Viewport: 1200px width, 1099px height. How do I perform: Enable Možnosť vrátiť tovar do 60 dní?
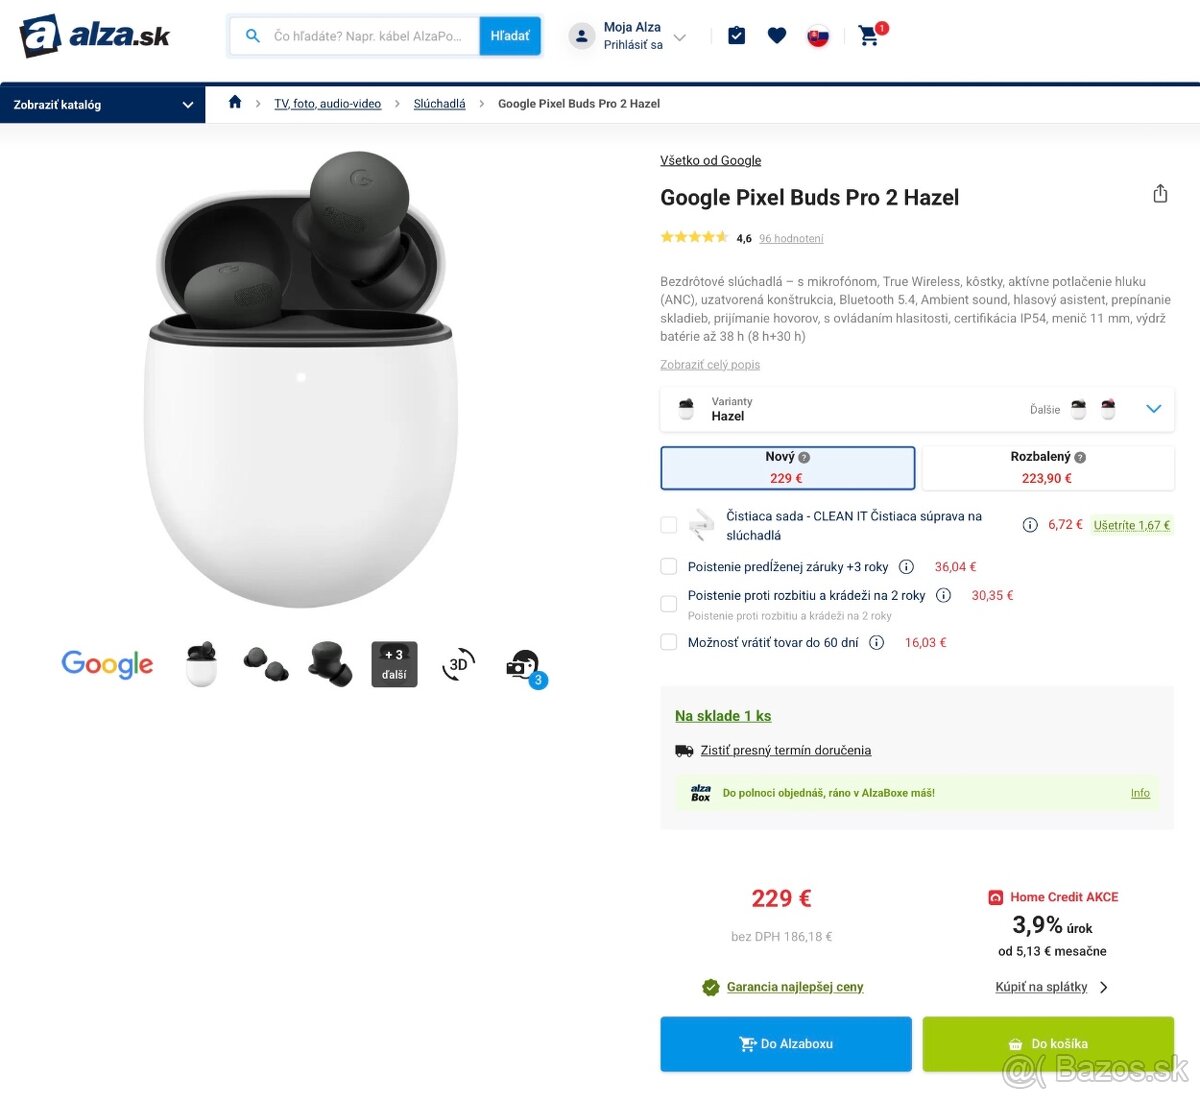(x=668, y=641)
